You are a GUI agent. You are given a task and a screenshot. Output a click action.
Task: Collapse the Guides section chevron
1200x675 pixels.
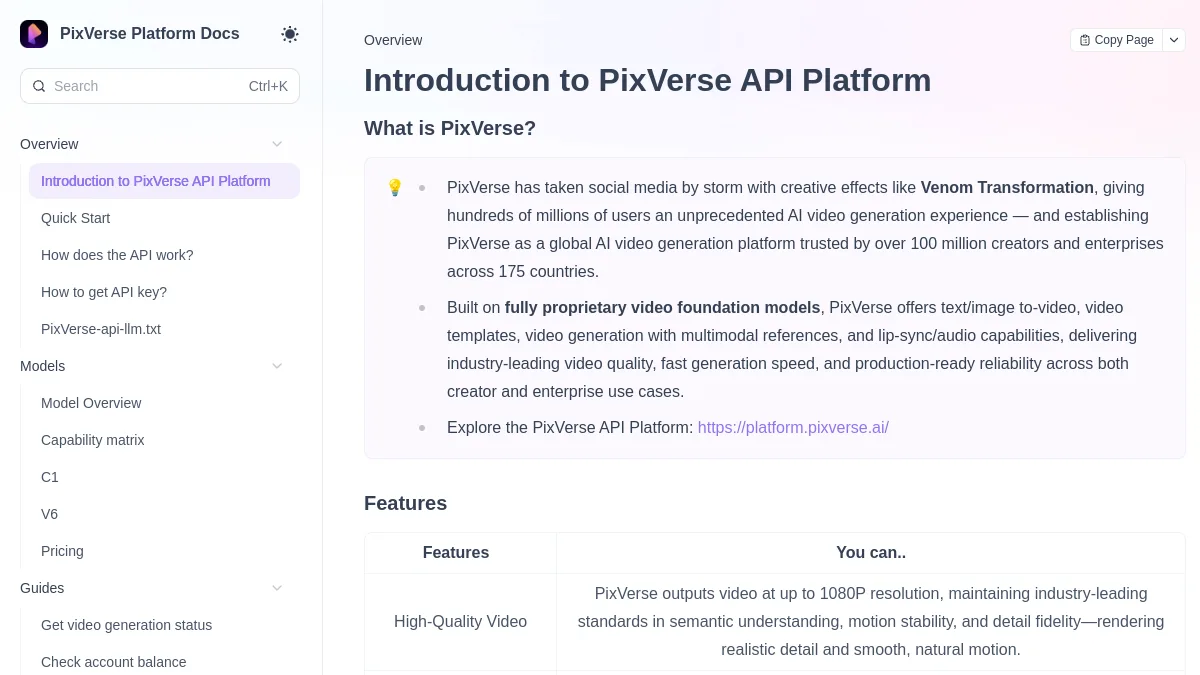[x=277, y=588]
